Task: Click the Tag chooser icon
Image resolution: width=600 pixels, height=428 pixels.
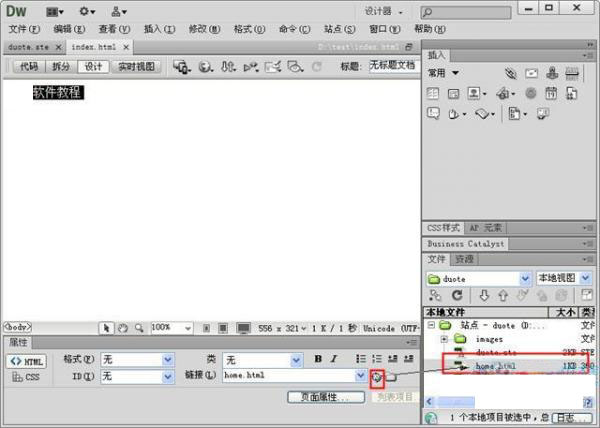Action: coord(543,114)
